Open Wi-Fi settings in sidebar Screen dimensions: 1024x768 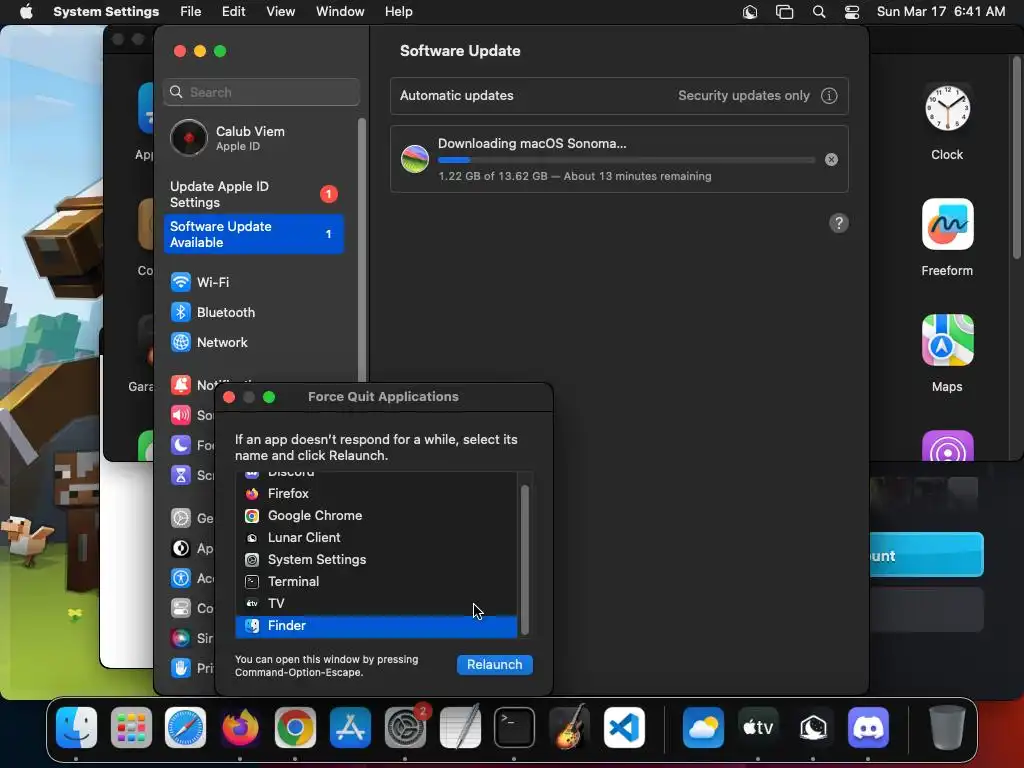click(x=255, y=282)
